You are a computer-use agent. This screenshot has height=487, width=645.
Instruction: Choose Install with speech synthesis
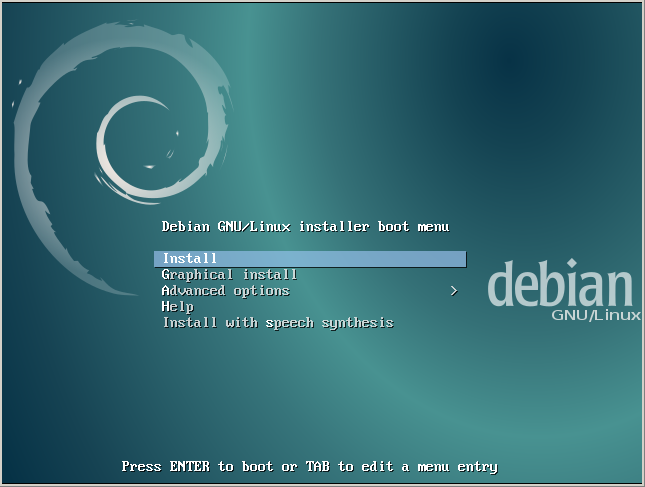tap(278, 323)
